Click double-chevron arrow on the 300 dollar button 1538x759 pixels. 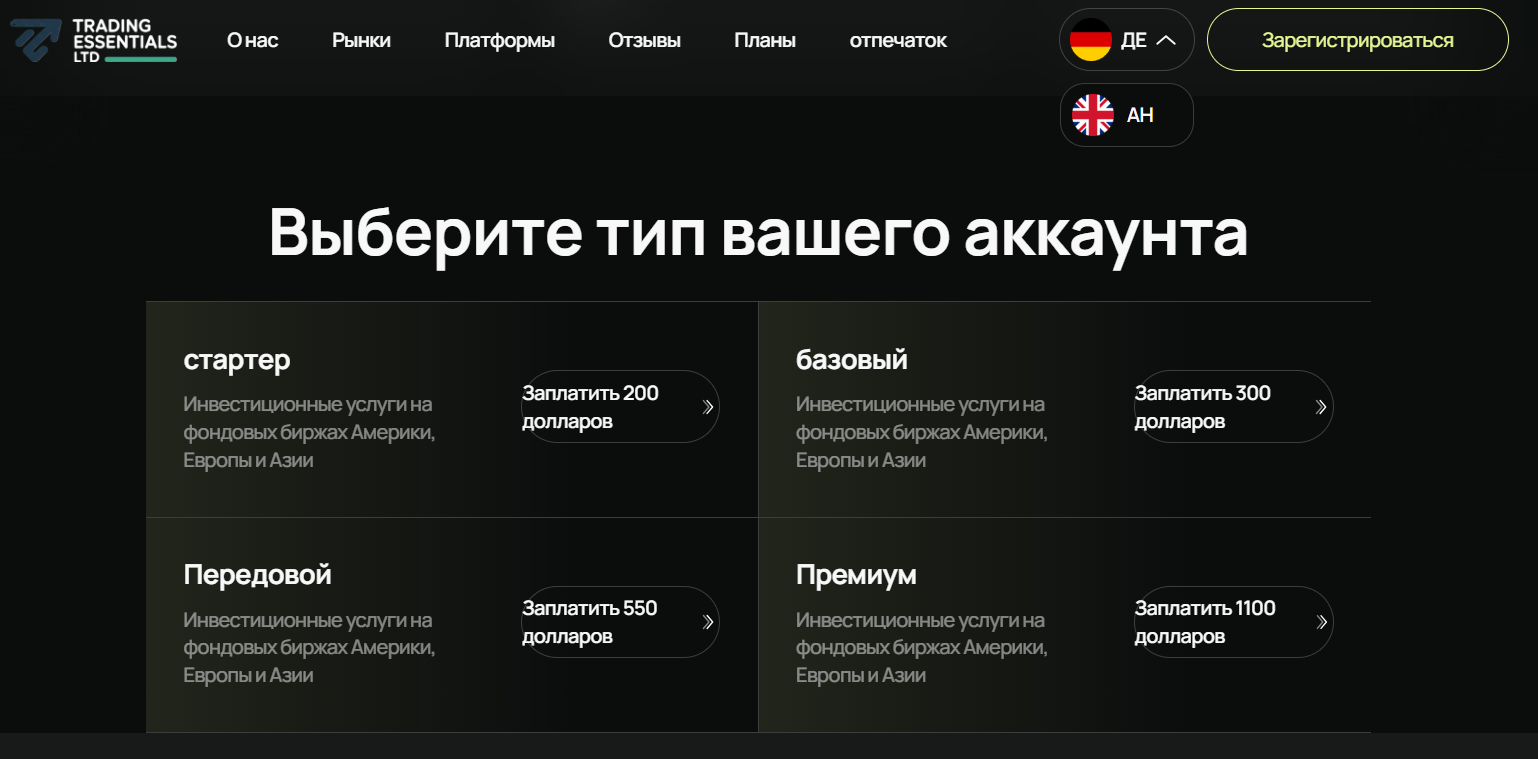(x=1321, y=407)
